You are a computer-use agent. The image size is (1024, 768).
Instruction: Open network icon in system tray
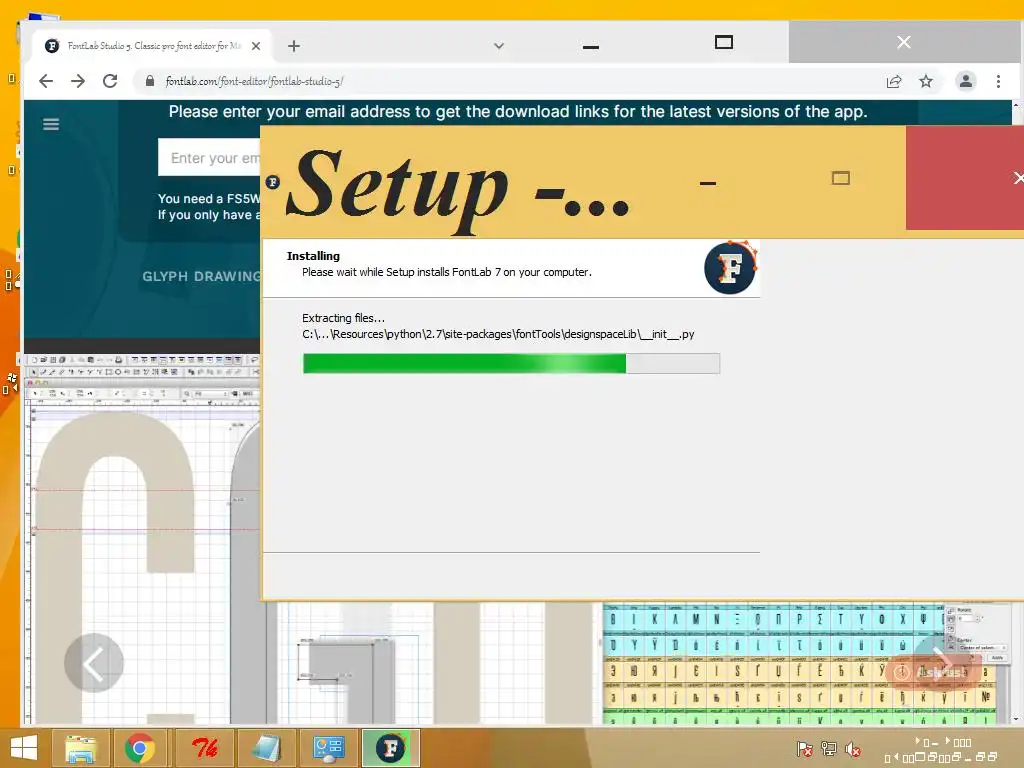point(829,748)
